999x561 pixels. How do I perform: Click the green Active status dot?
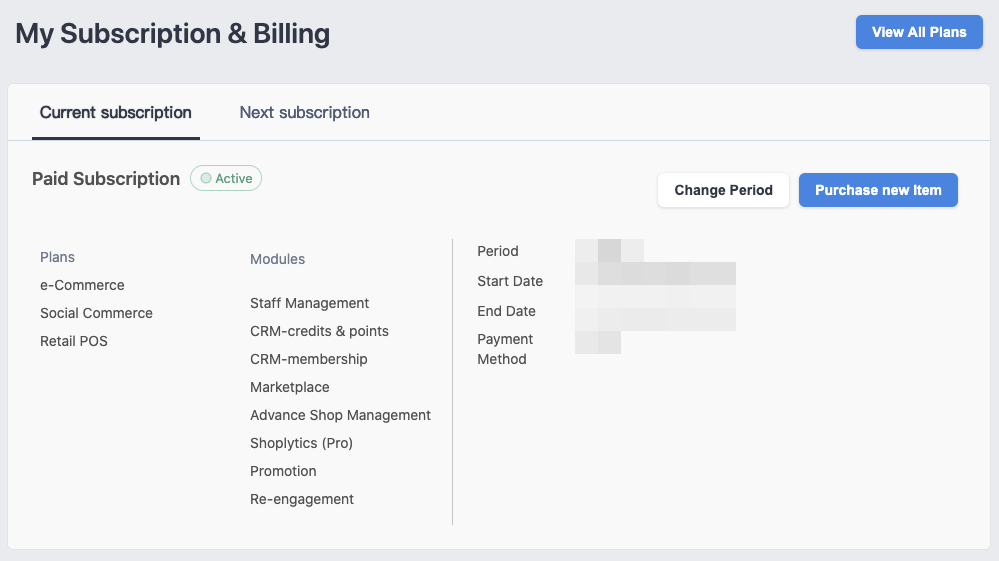tap(206, 178)
